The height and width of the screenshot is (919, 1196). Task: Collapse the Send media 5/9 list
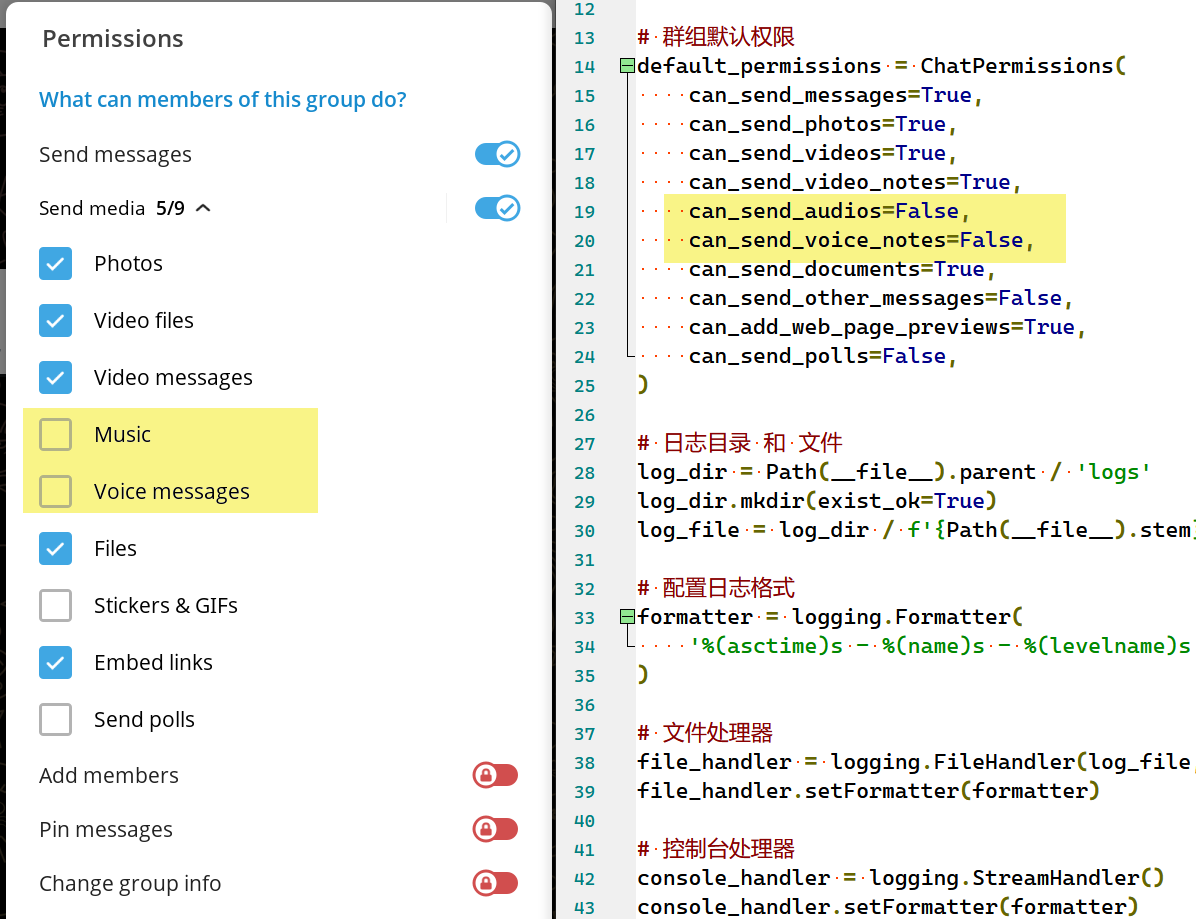(x=203, y=208)
